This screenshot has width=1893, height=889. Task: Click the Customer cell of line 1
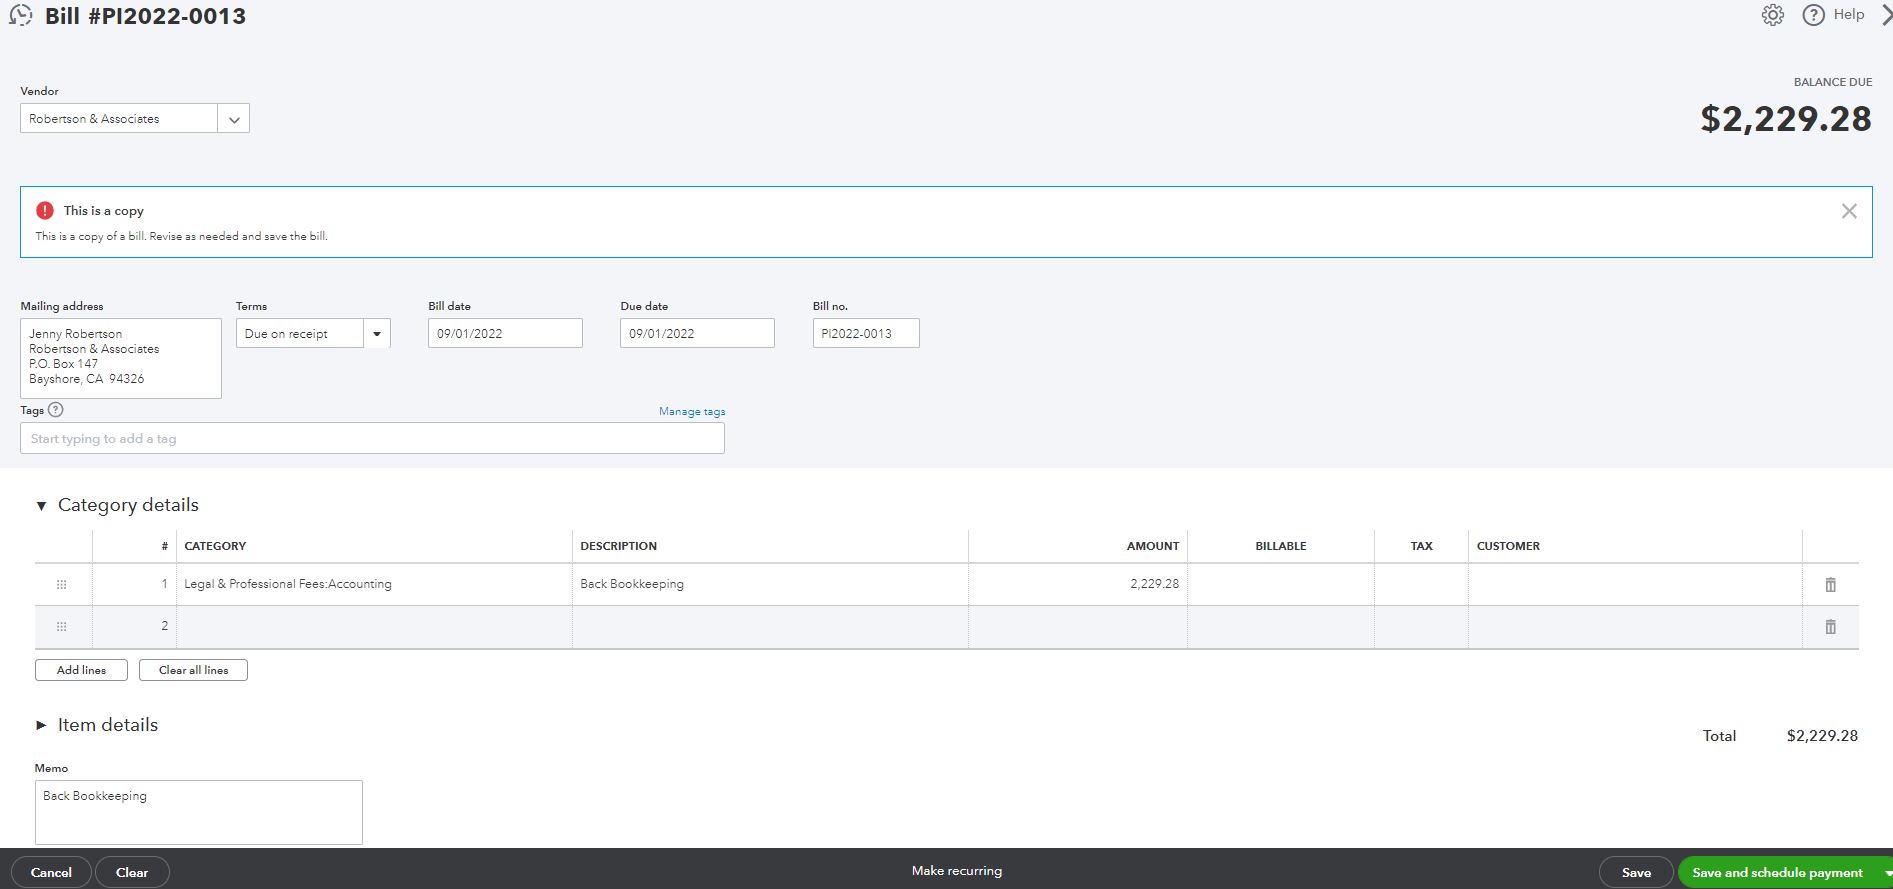point(1635,584)
